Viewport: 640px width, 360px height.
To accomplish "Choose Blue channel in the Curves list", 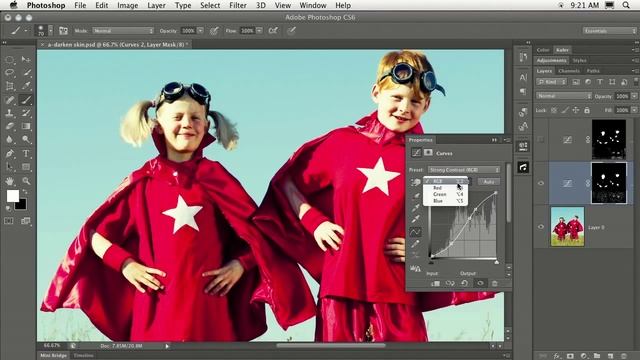I will pyautogui.click(x=445, y=201).
